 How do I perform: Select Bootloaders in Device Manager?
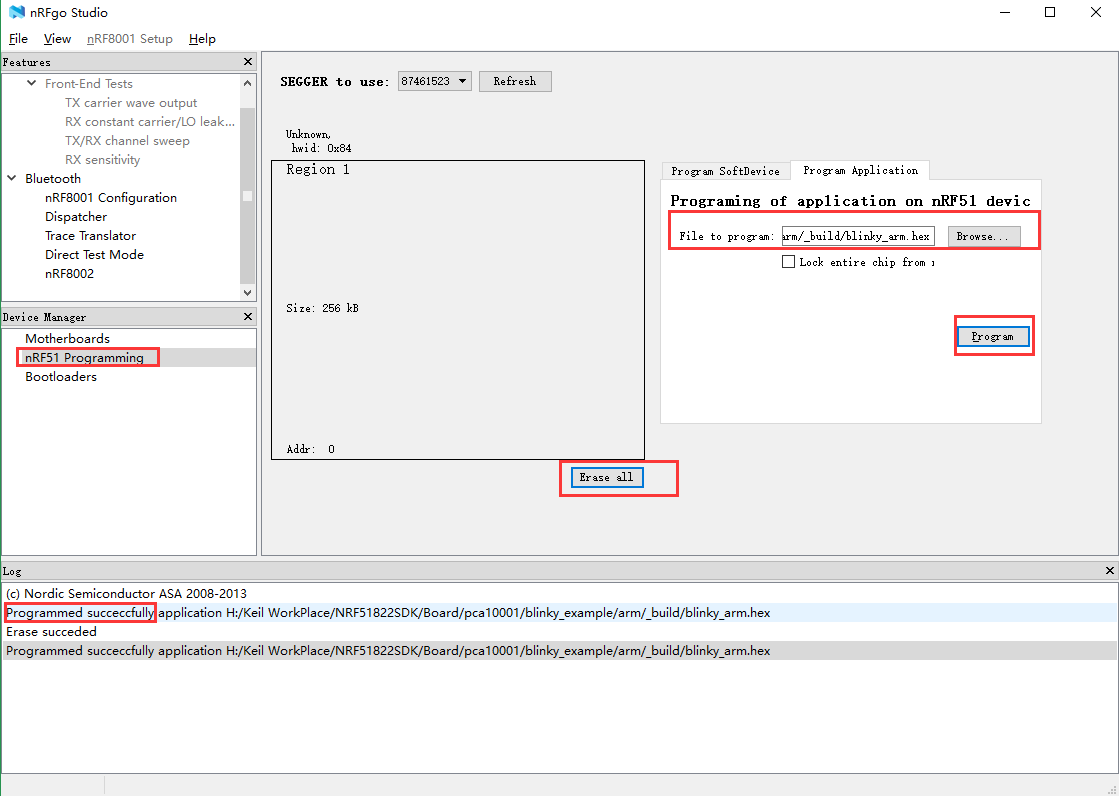[x=61, y=377]
